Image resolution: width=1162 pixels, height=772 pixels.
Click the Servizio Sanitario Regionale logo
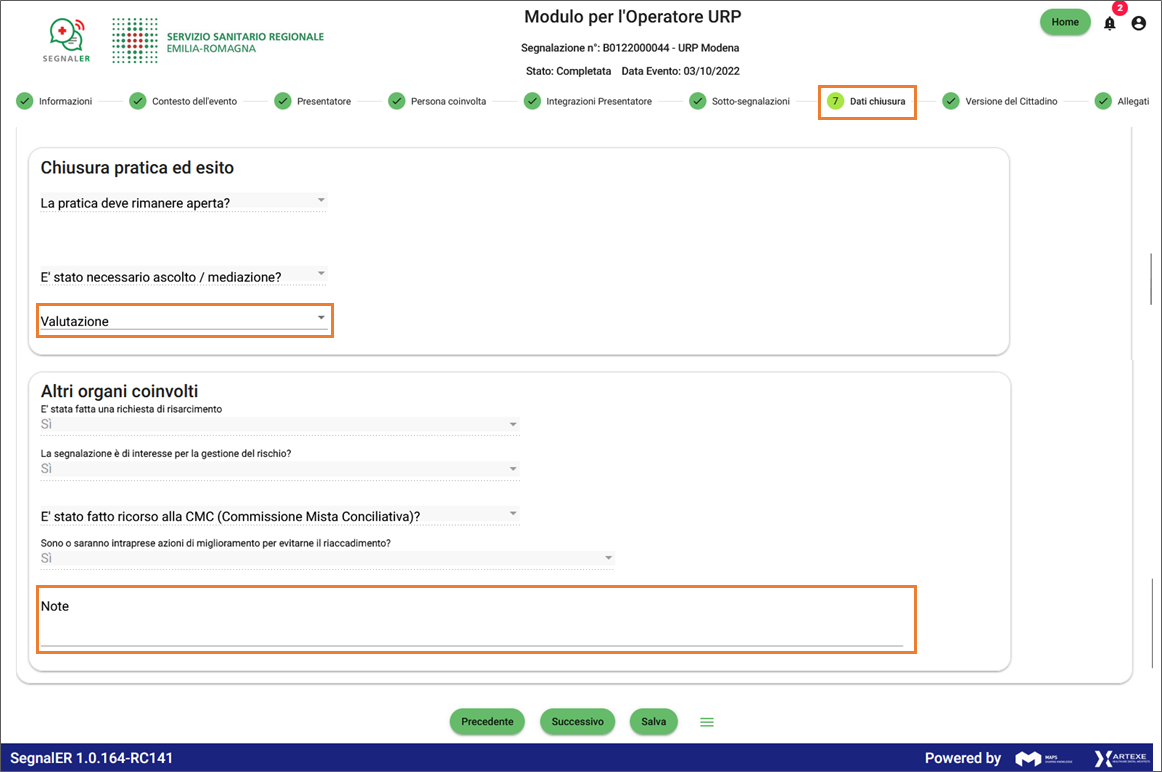(x=218, y=41)
